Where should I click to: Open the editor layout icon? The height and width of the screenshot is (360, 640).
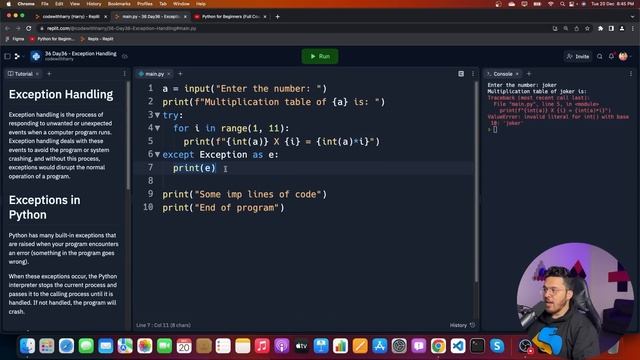pyautogui.click(x=461, y=74)
